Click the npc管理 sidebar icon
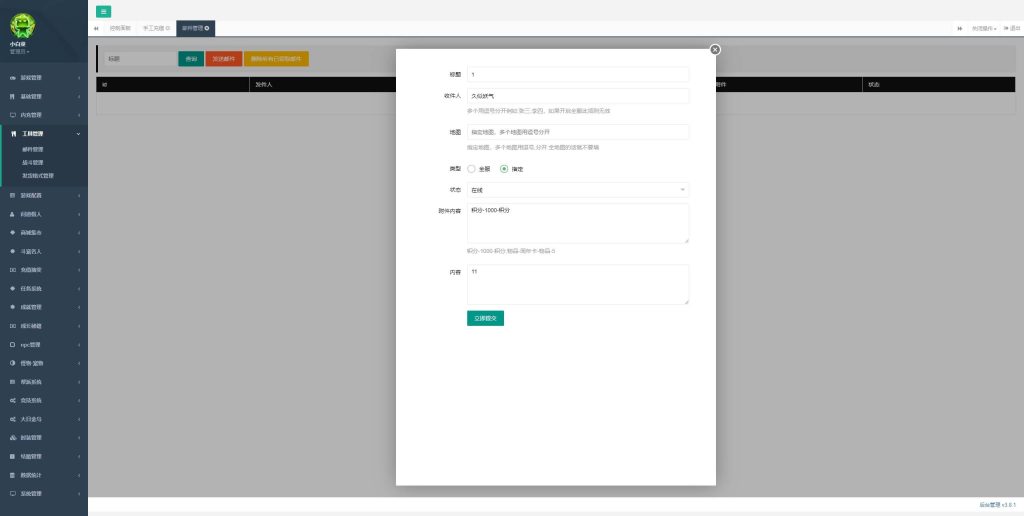The width and height of the screenshot is (1024, 516). coord(12,344)
